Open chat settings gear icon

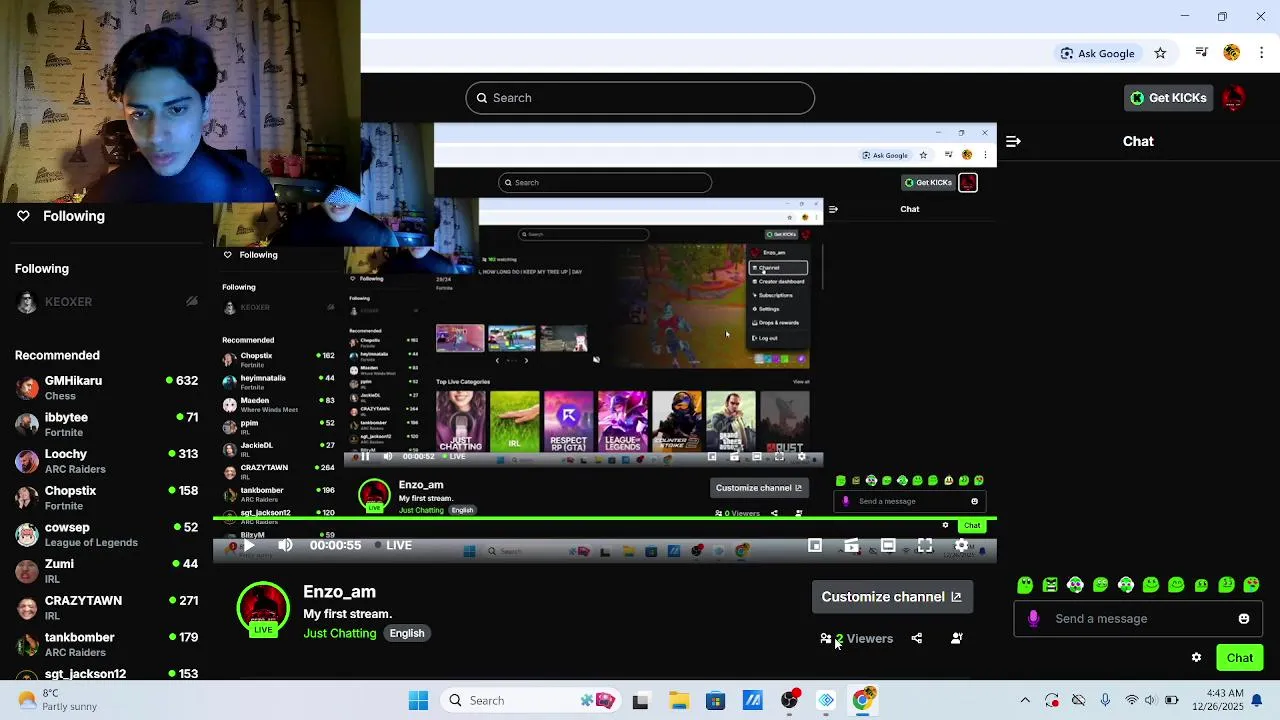coord(1196,657)
